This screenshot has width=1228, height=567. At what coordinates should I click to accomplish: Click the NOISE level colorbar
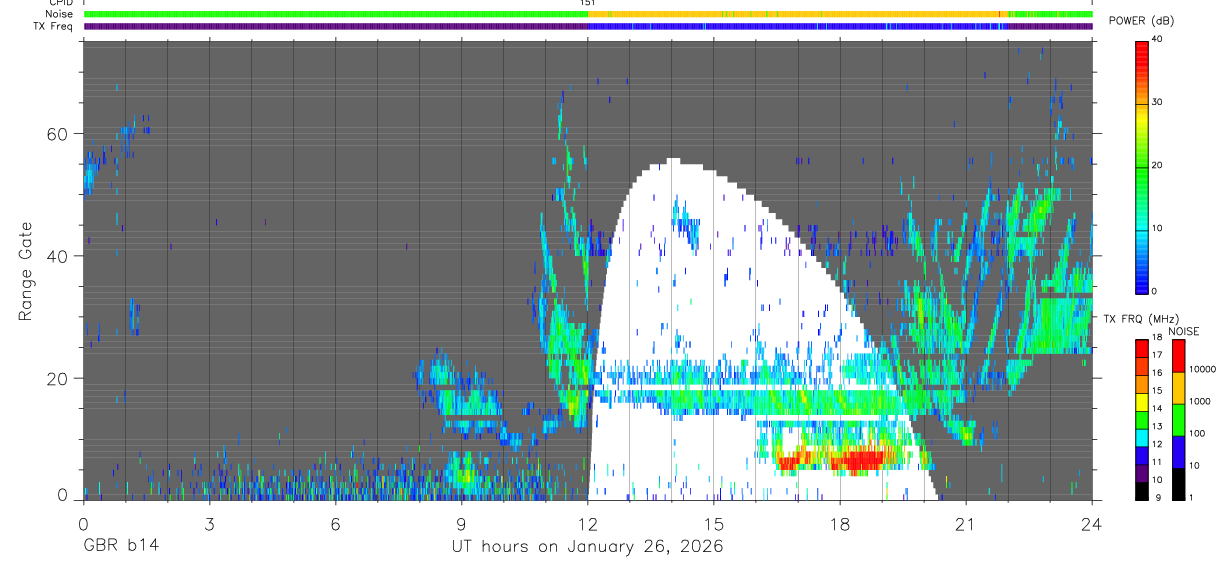(1178, 420)
